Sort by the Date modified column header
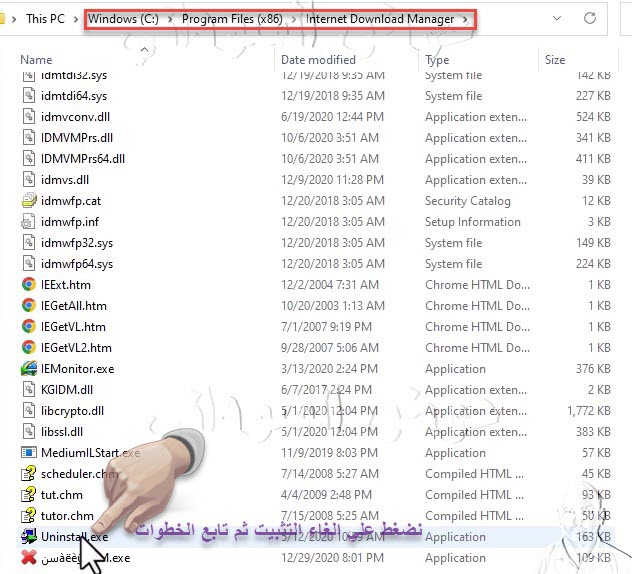 (x=318, y=60)
